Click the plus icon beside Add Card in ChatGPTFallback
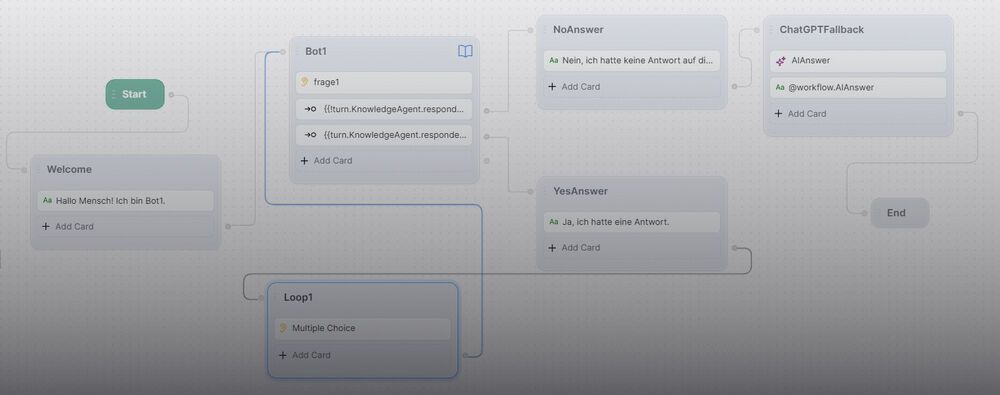 pyautogui.click(x=778, y=114)
